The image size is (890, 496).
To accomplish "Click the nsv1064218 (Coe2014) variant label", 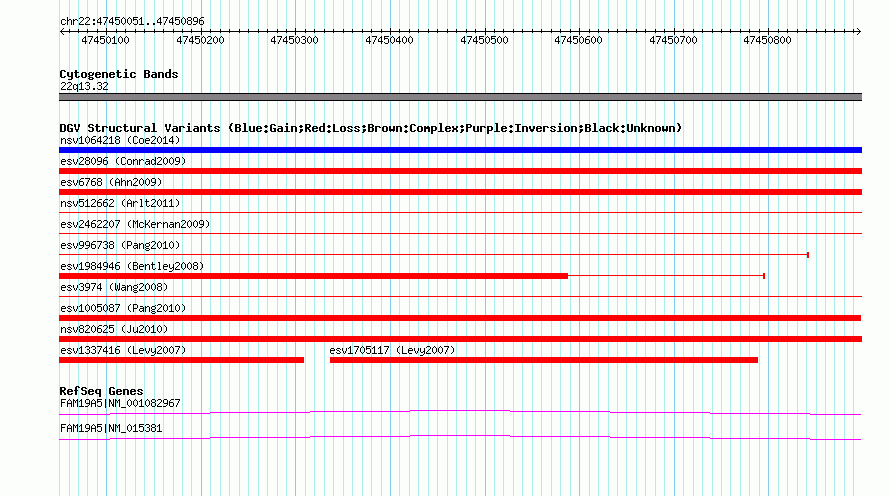I will (120, 140).
